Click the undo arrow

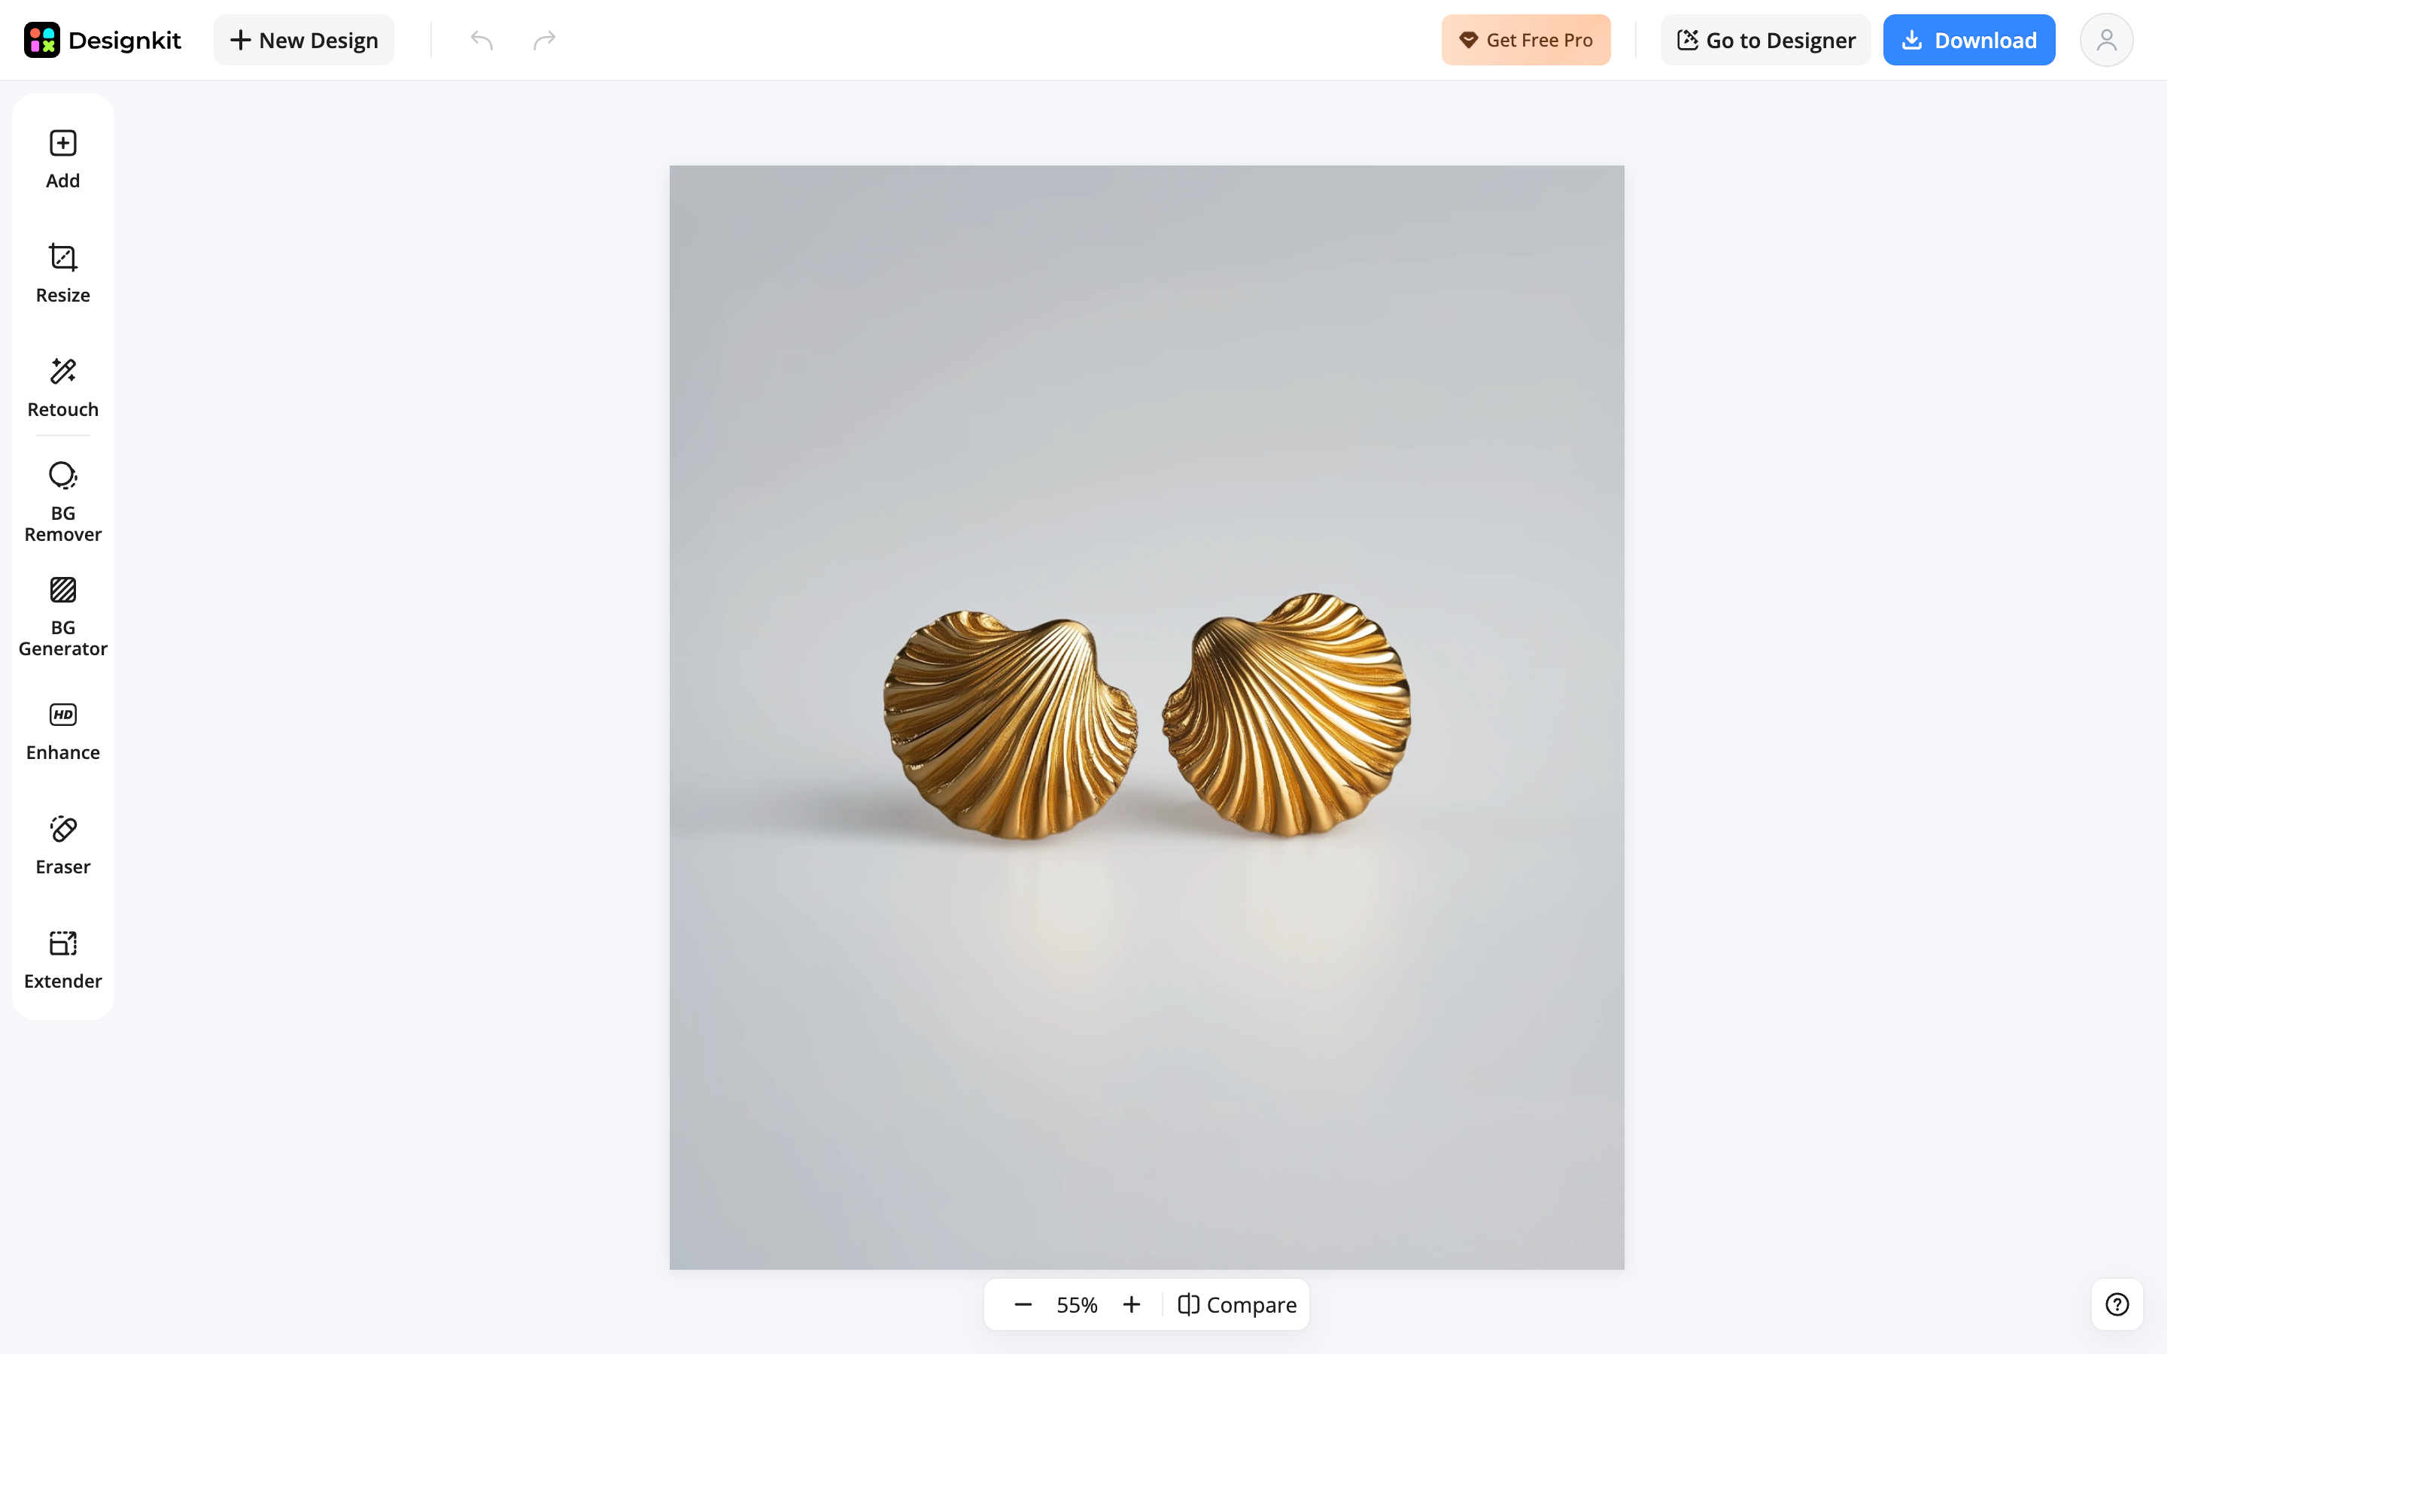tap(482, 40)
